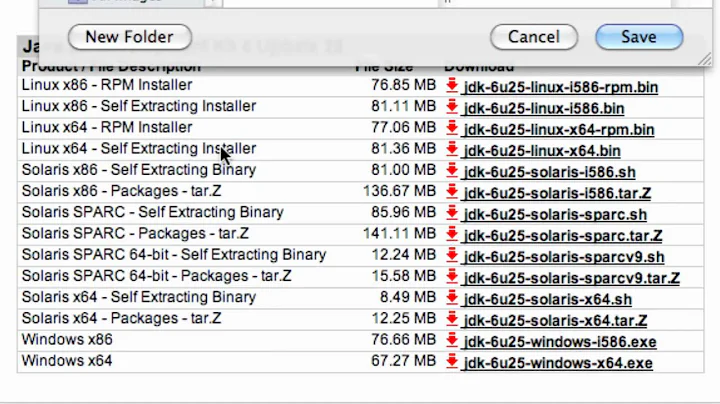Screen dimensions: 720x404
Task: Click red arrow icon for jdk-6u25-solaris-x64.tar.Z
Action: (x=452, y=320)
